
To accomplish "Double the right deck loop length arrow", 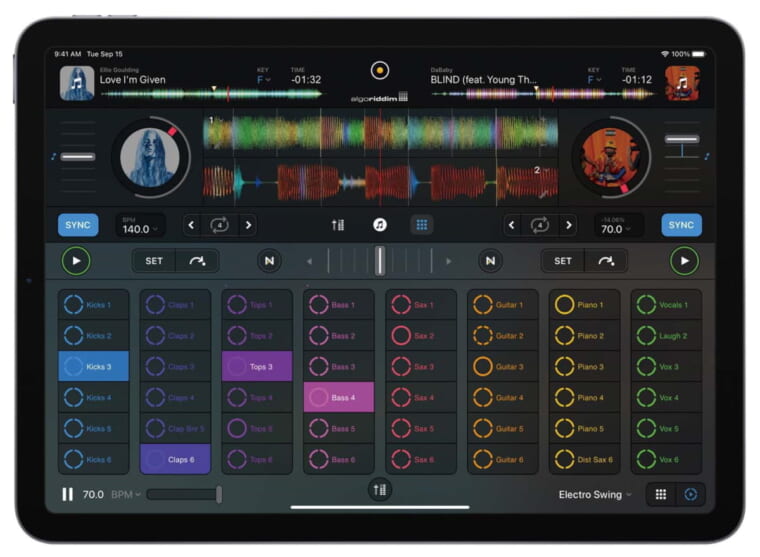I will point(569,225).
